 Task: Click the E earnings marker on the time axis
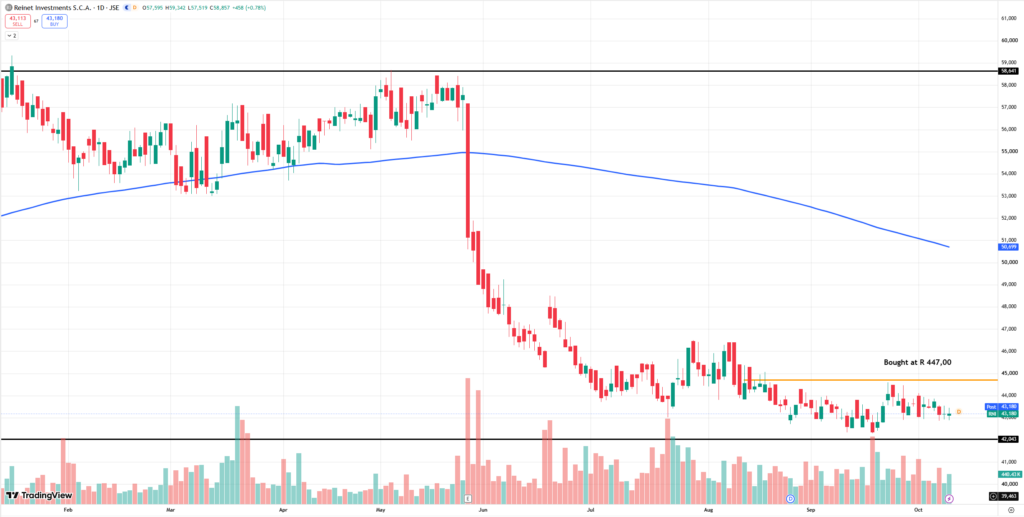point(468,498)
